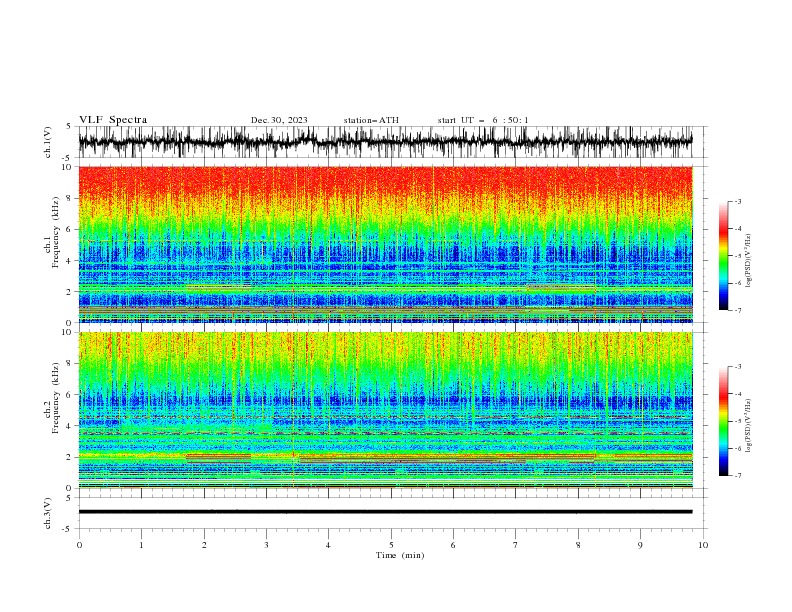Viewport: 792px width, 612px height.
Task: Click time axis tick label "7"
Action: (516, 545)
